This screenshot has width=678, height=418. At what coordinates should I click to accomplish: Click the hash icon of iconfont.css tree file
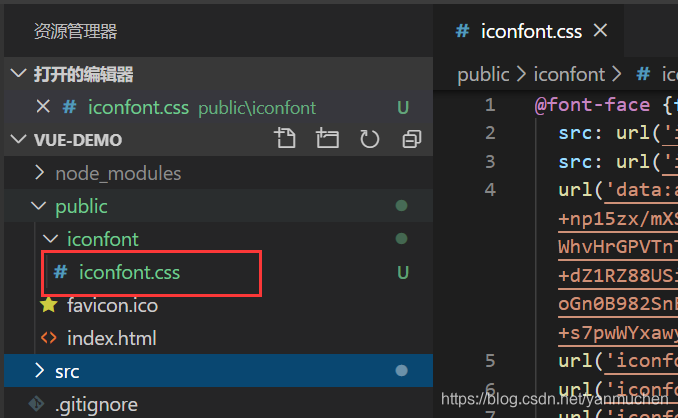[61, 272]
